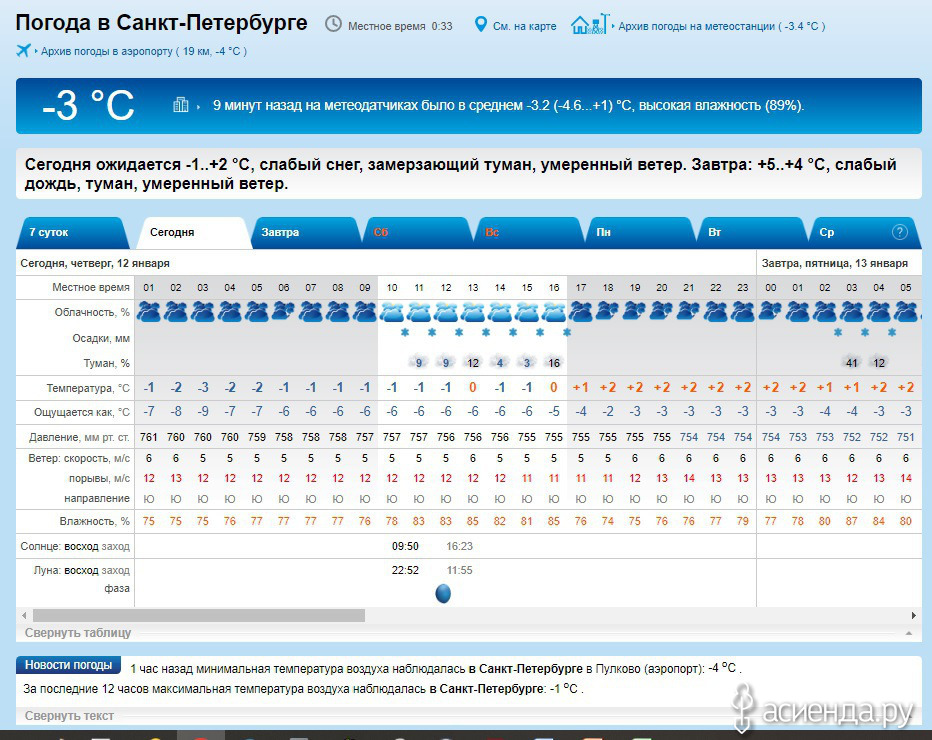Click the clock icon beside local time
The height and width of the screenshot is (740, 932).
pos(333,24)
